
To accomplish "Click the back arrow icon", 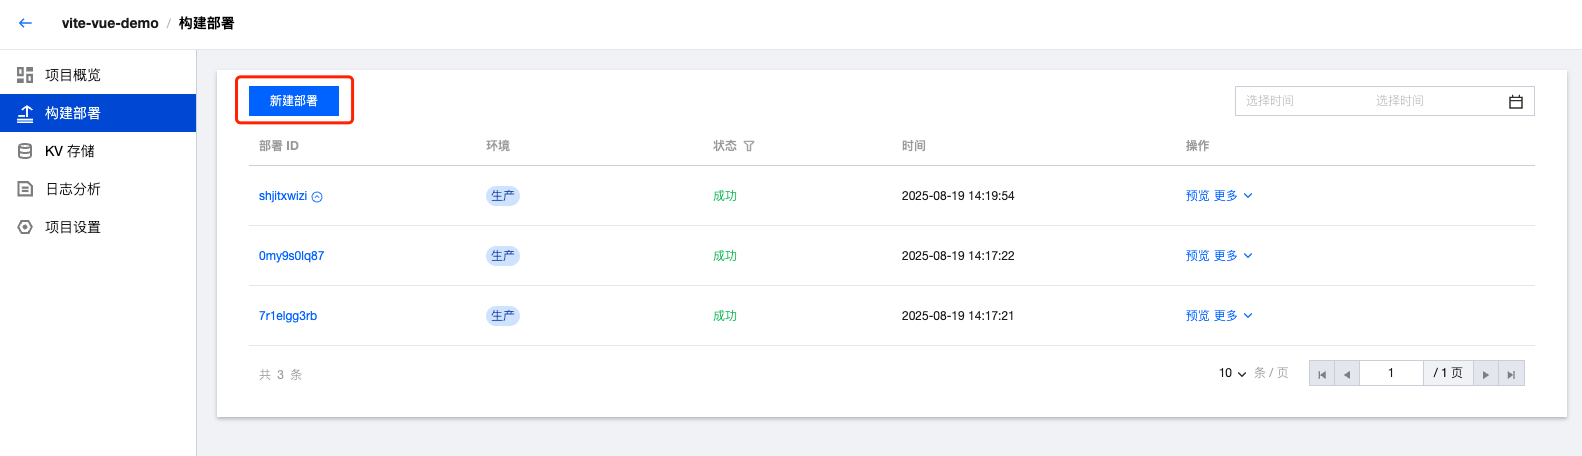I will click(x=25, y=23).
